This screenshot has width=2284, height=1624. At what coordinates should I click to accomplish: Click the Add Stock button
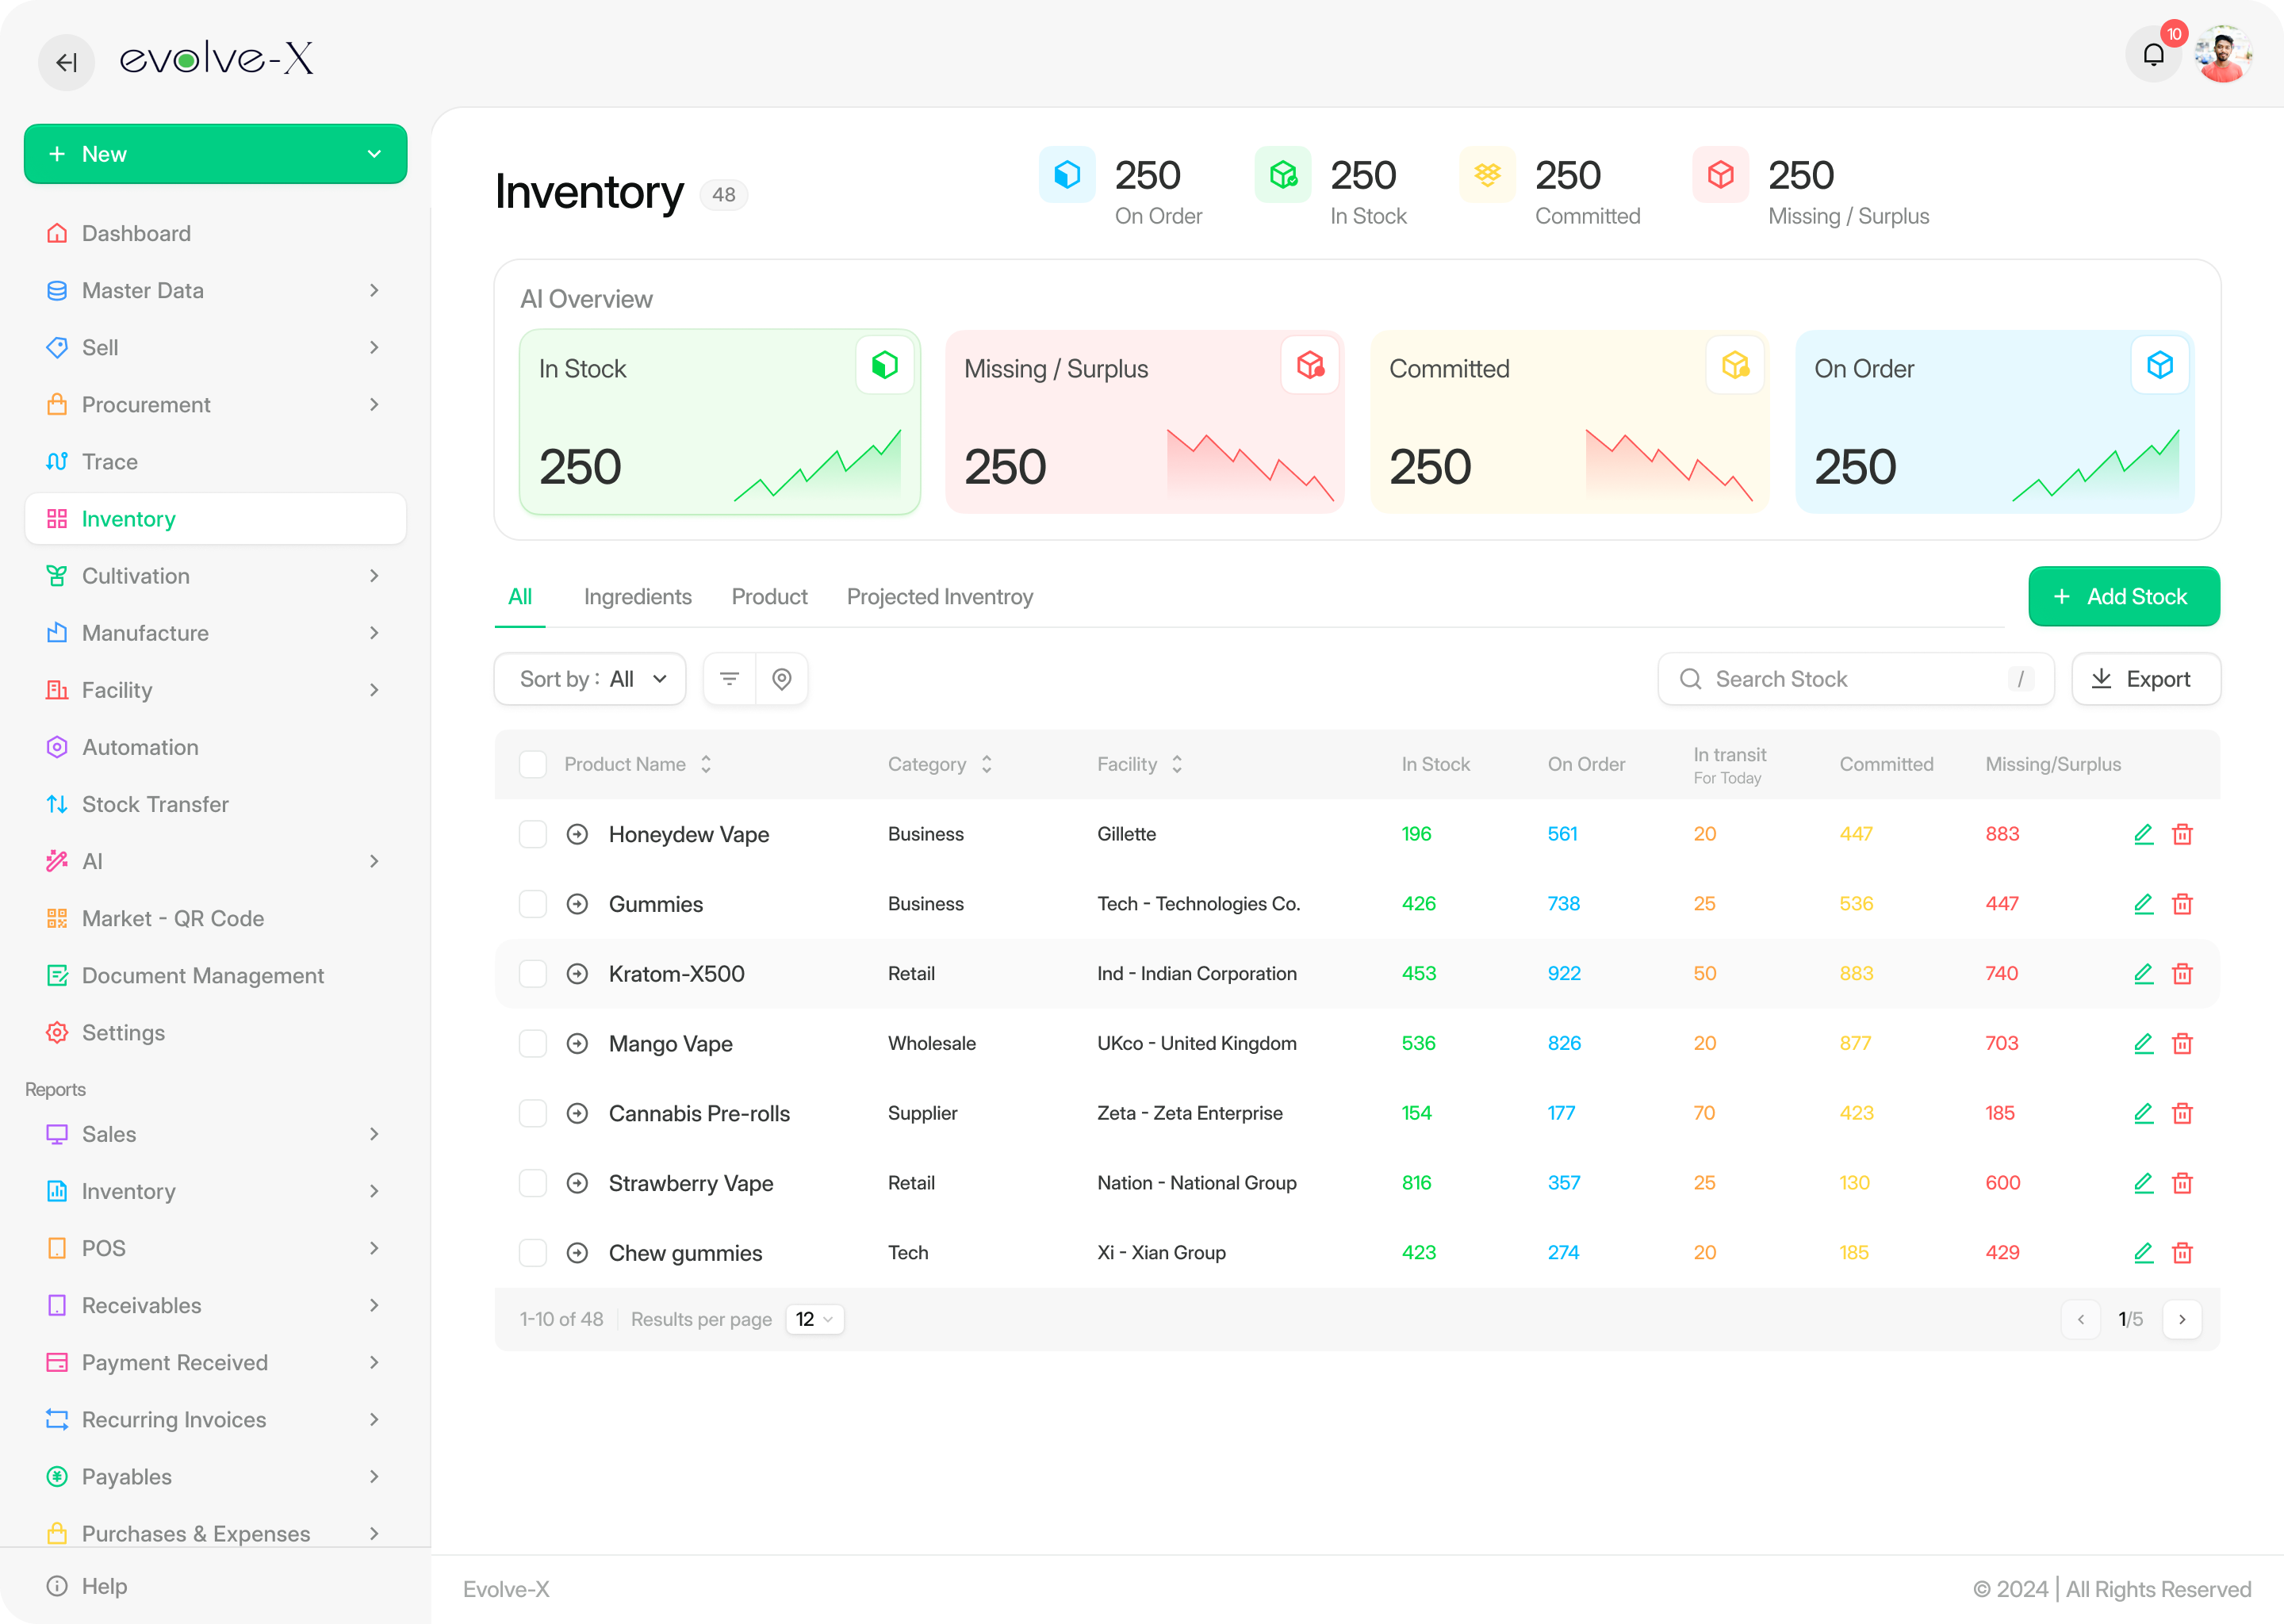pyautogui.click(x=2123, y=597)
